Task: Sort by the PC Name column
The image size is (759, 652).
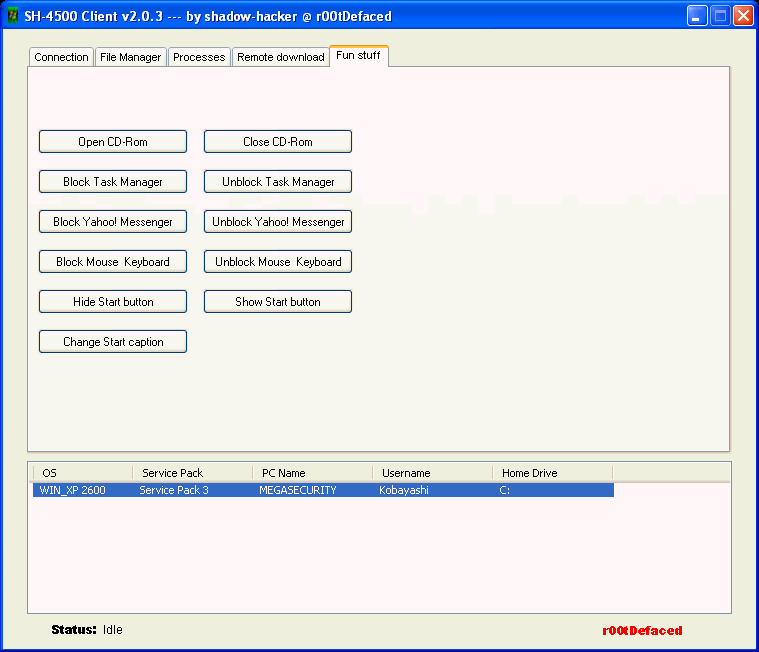Action: tap(312, 473)
